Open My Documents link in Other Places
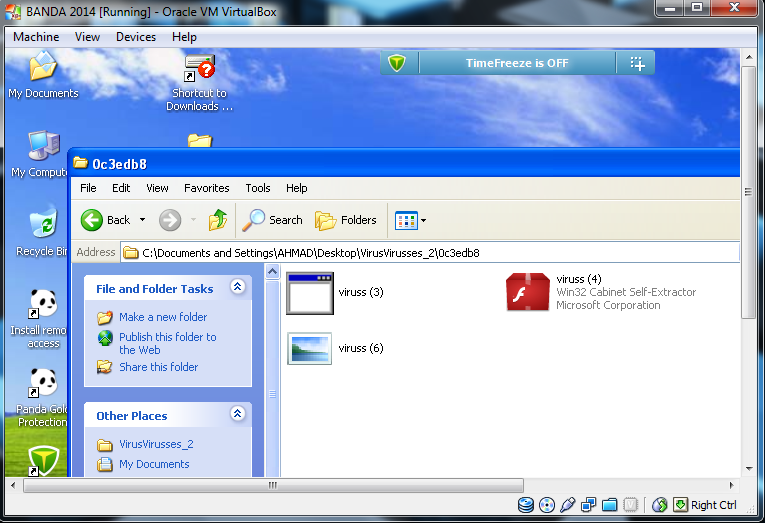This screenshot has width=765, height=523. point(154,464)
